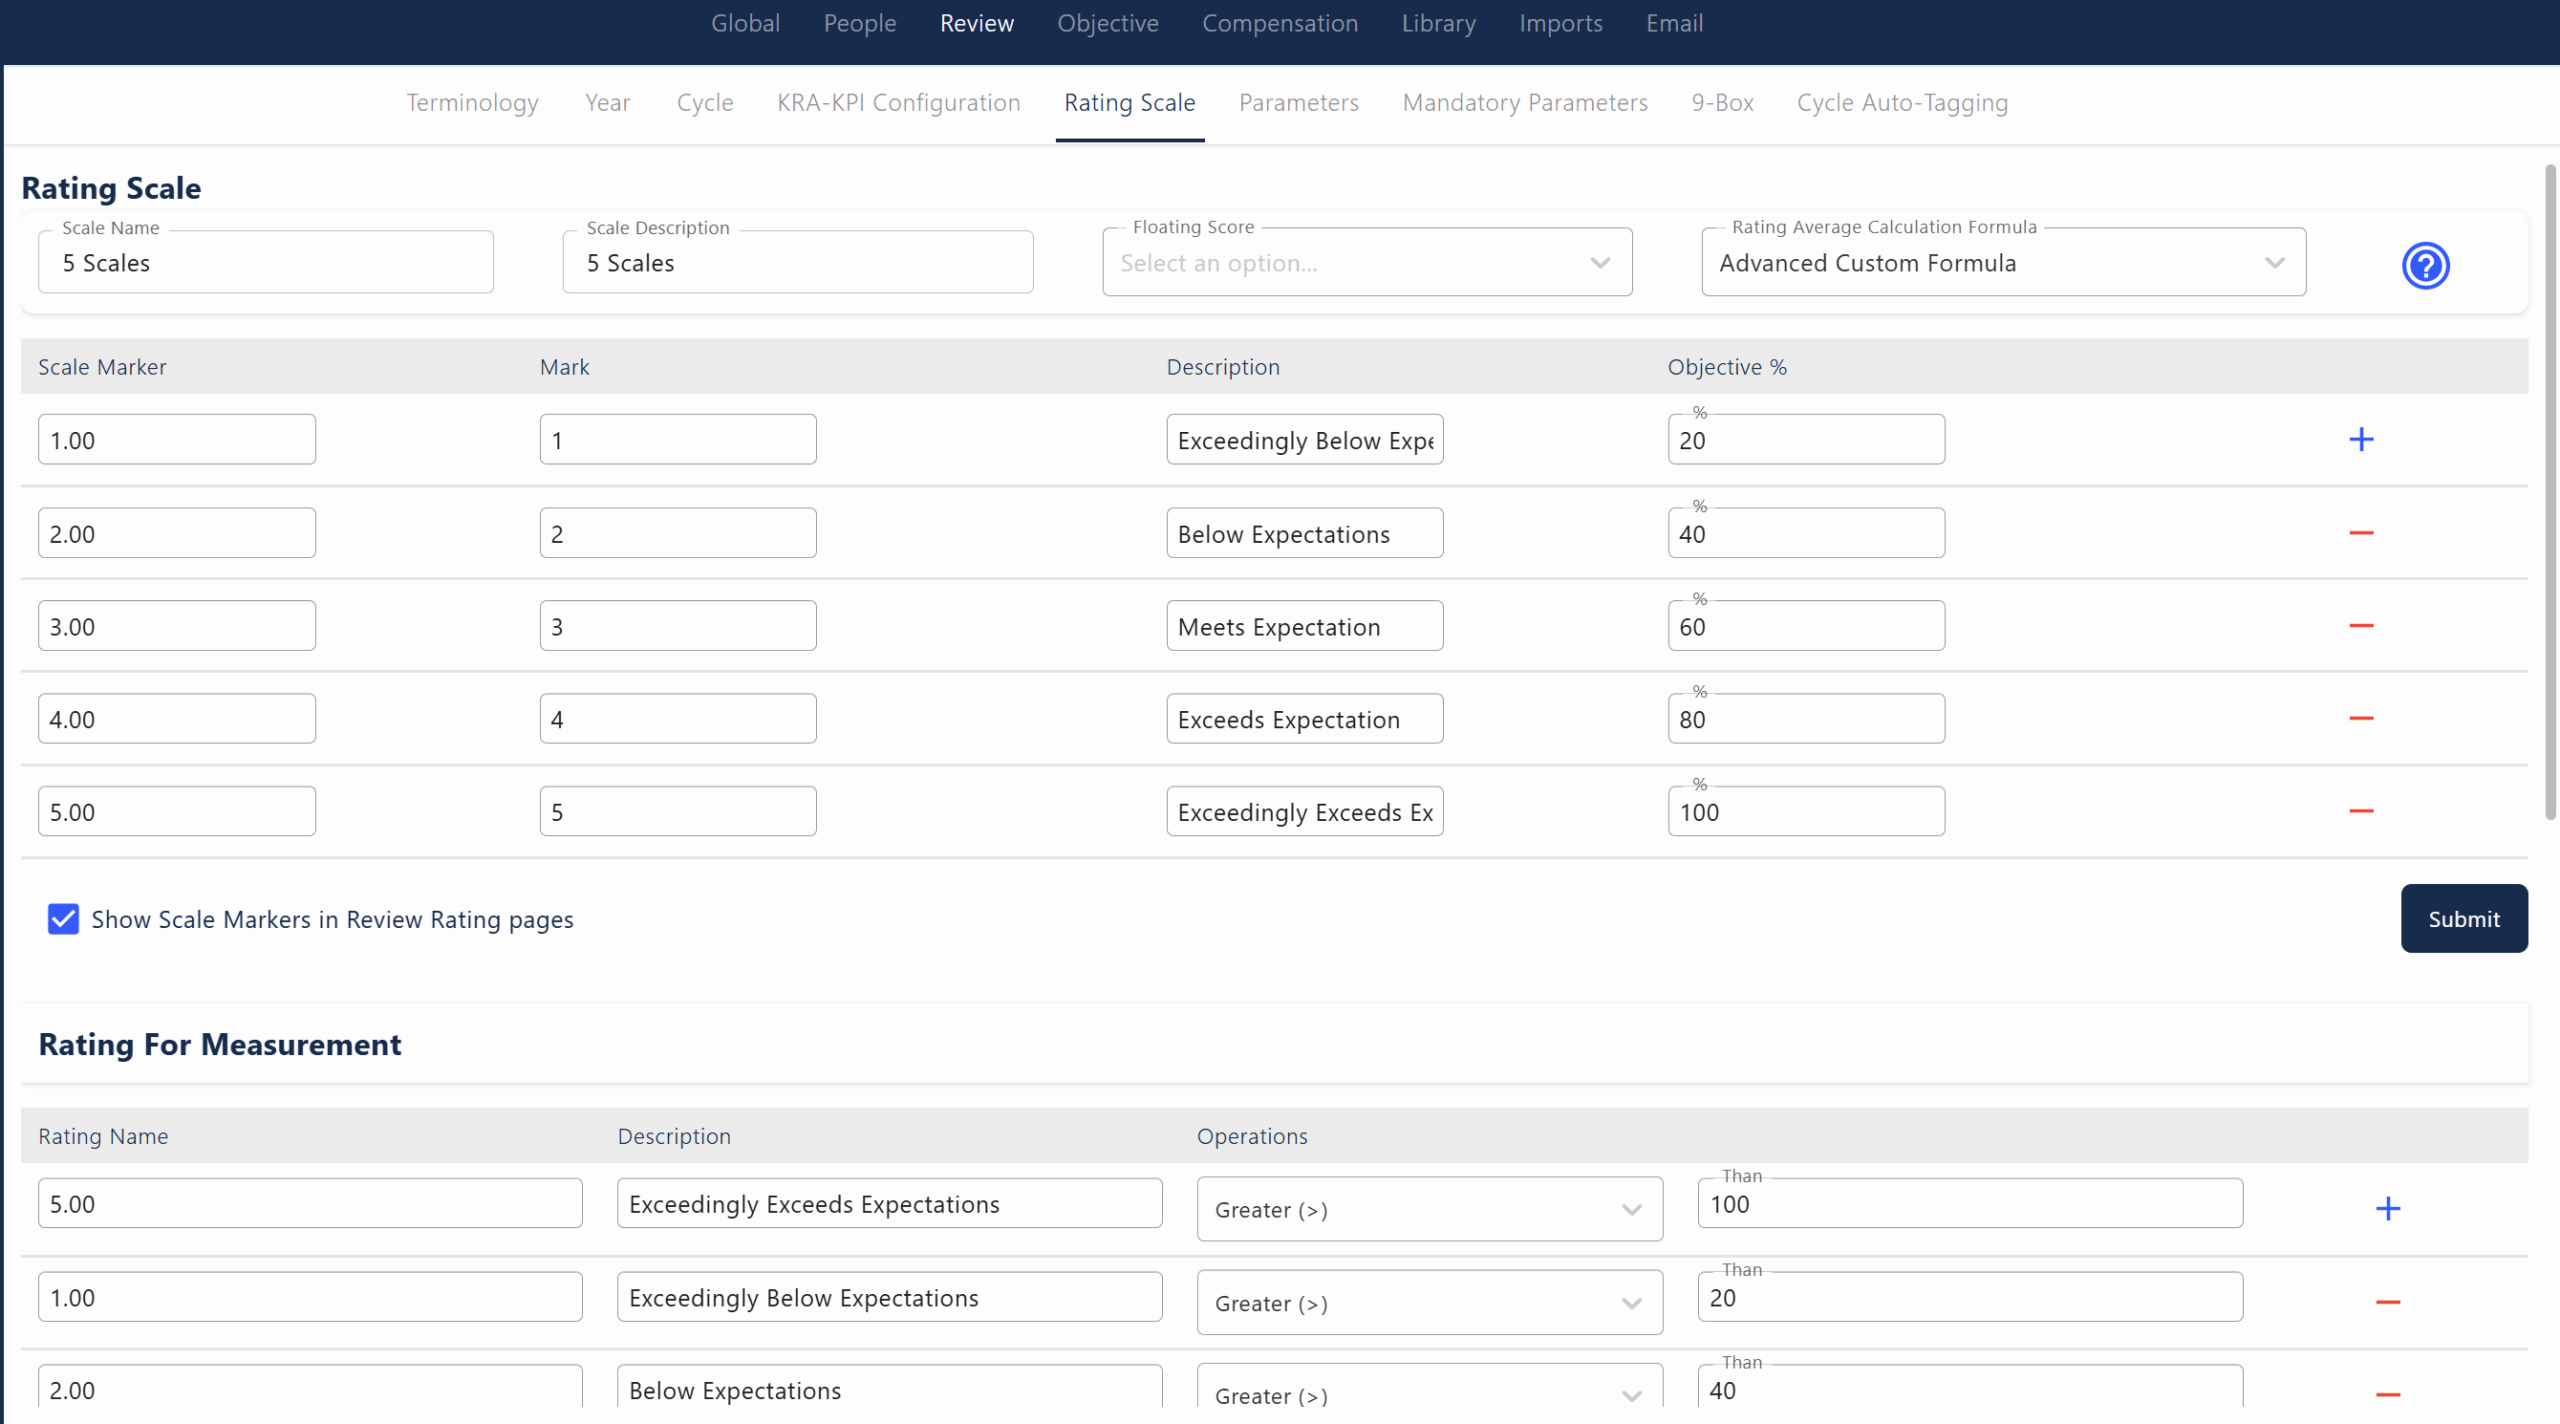This screenshot has width=2560, height=1424.
Task: Open the Compensation menu
Action: click(1280, 23)
